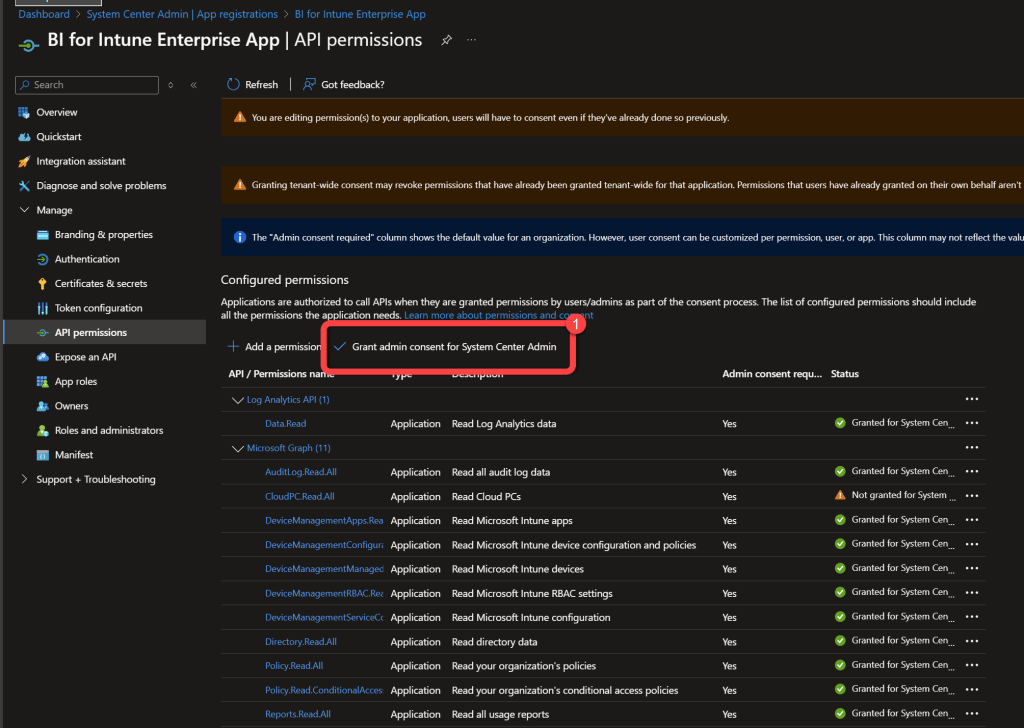
Task: Open Quickstart in the sidebar
Action: tap(59, 136)
